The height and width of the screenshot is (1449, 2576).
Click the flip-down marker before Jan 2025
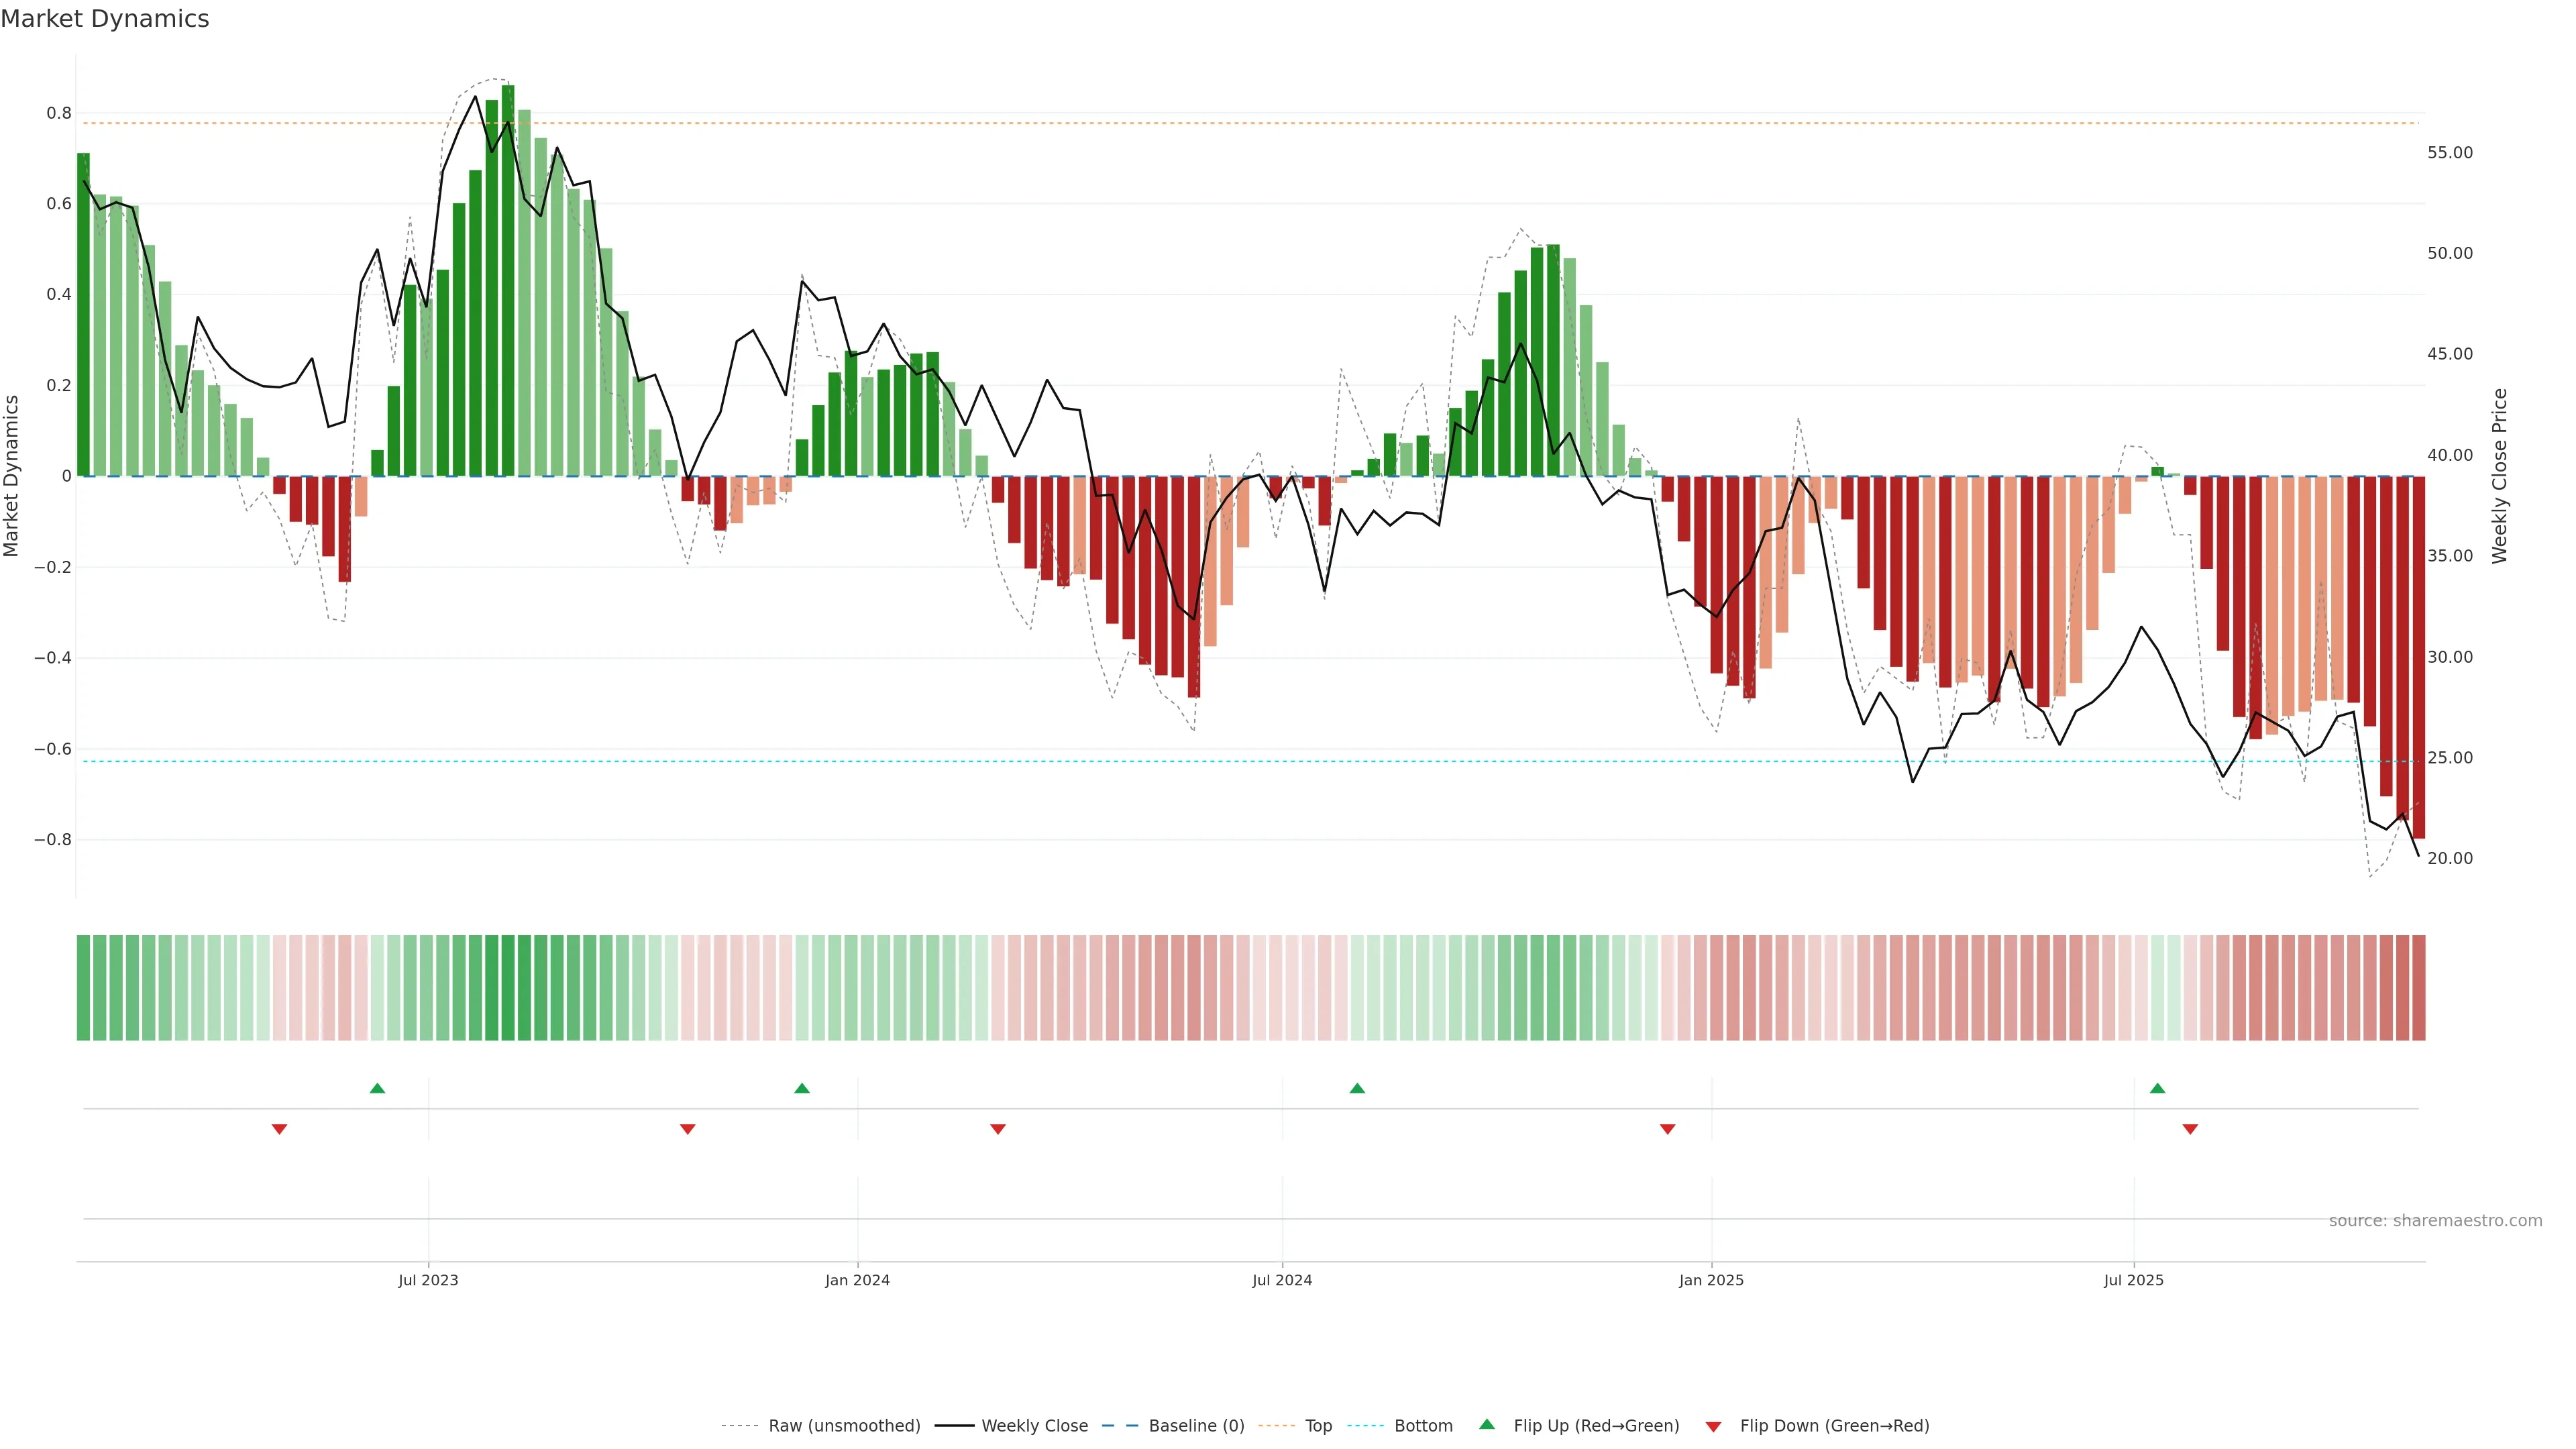click(1667, 1129)
